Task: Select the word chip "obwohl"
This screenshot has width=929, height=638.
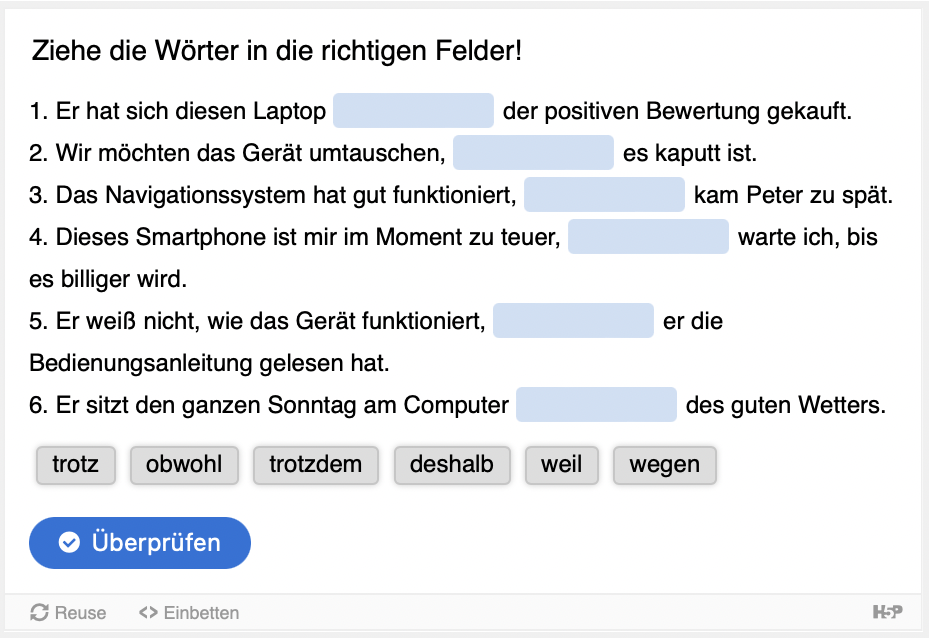Action: [x=184, y=465]
